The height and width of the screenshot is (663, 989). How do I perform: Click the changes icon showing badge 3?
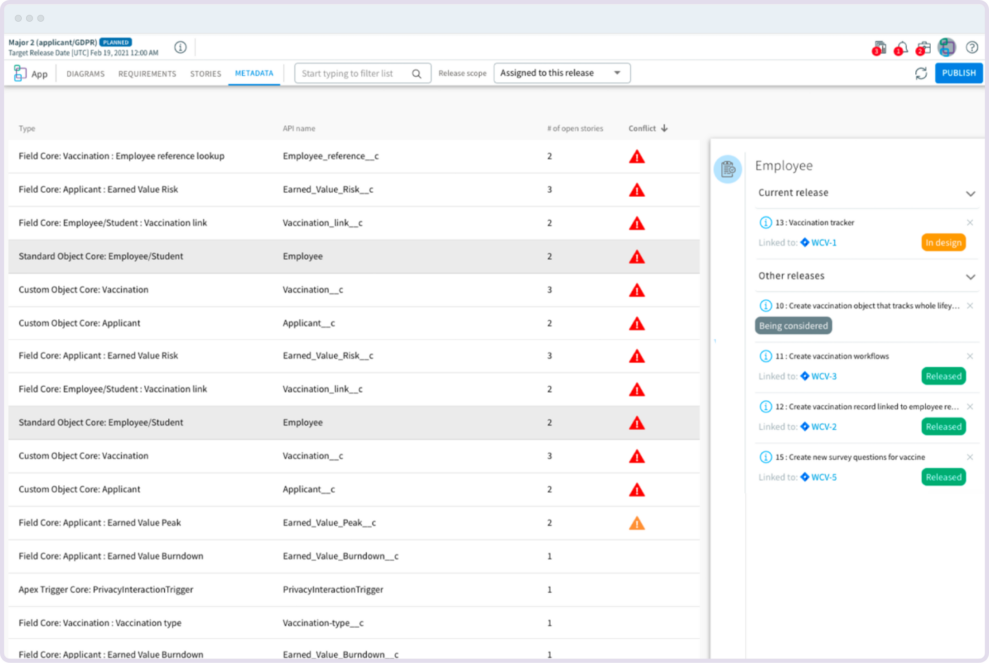click(880, 47)
